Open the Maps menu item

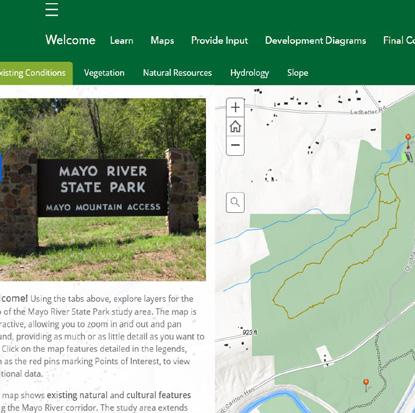click(x=162, y=41)
